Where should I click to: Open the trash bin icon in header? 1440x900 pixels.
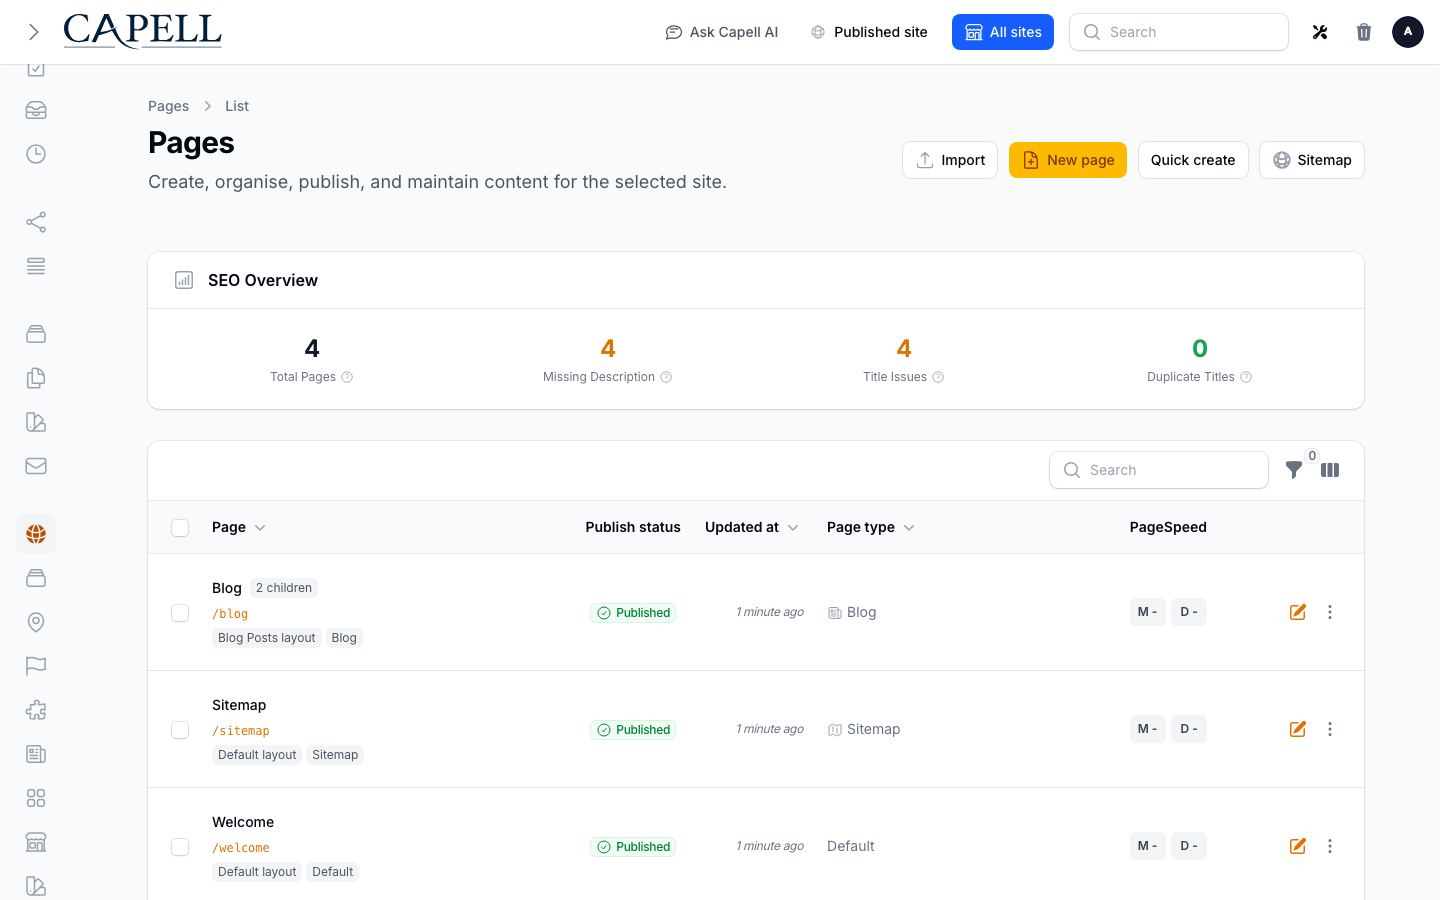[1364, 32]
